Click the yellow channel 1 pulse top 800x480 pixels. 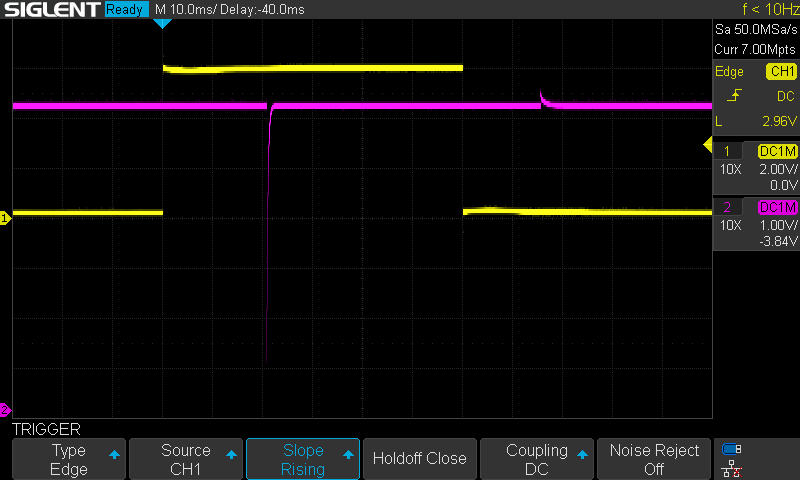(x=313, y=68)
